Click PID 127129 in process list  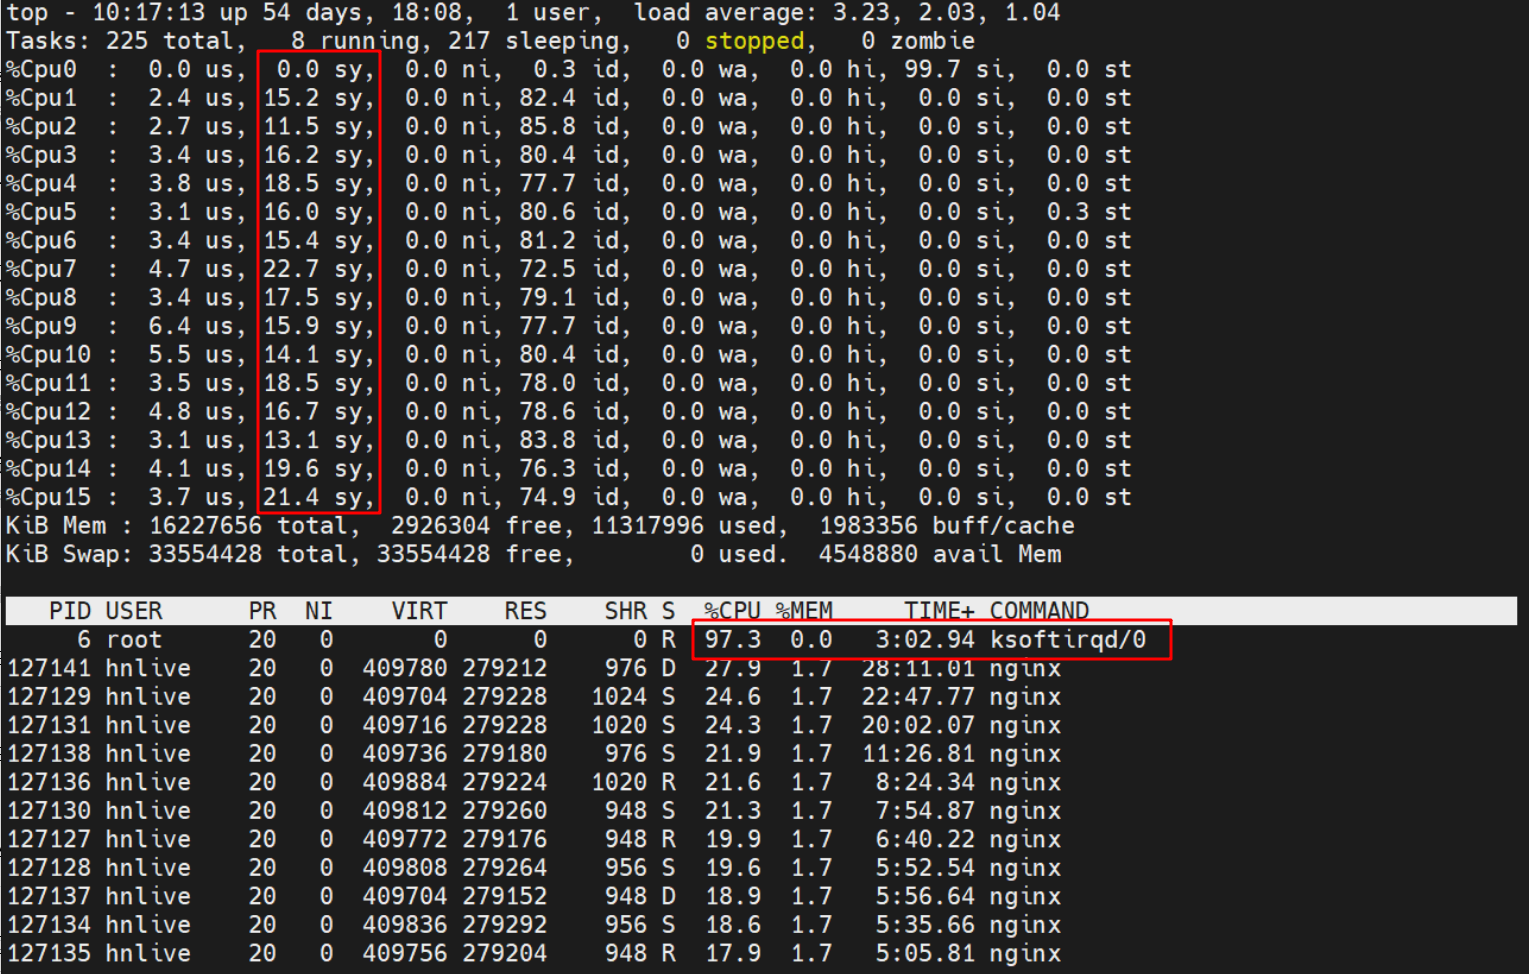pos(49,697)
